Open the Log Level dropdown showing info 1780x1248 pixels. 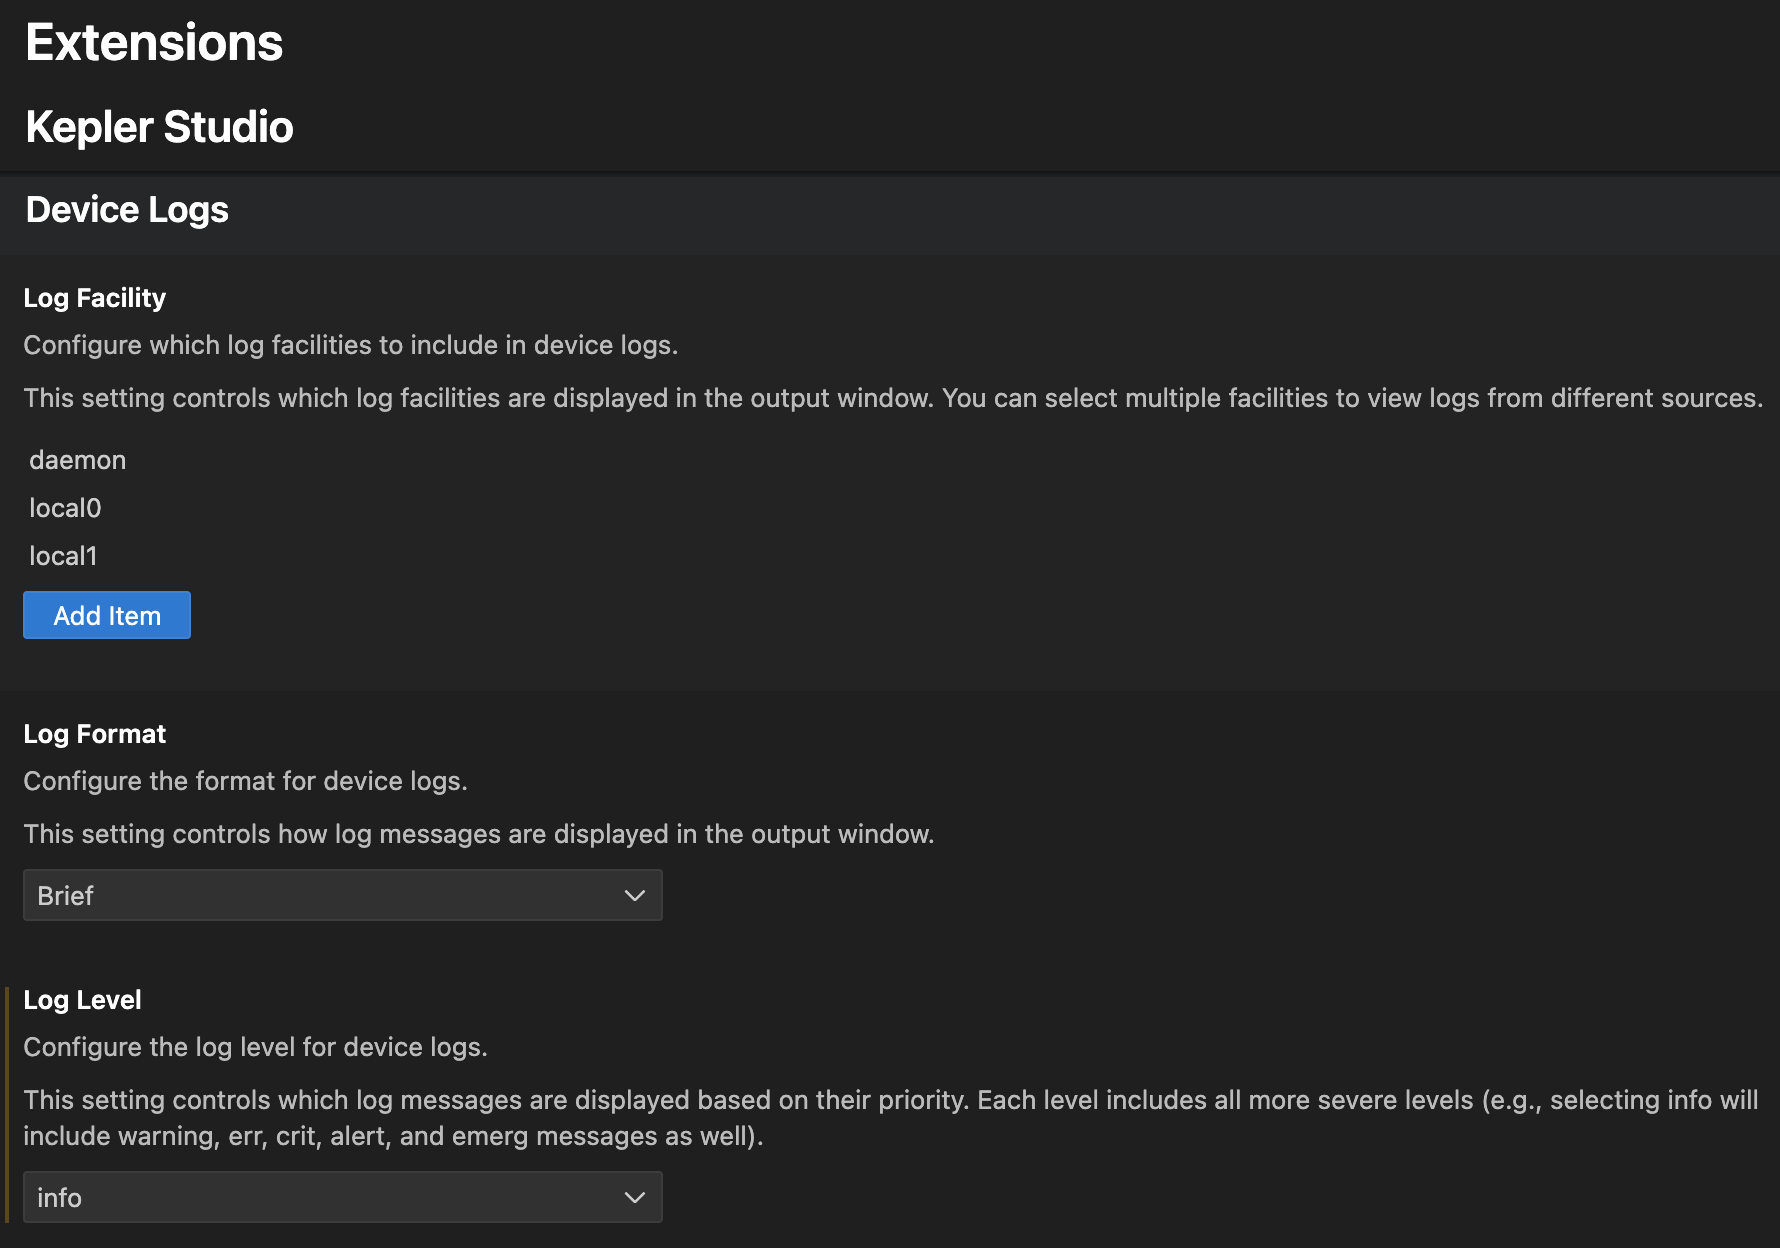pos(342,1197)
